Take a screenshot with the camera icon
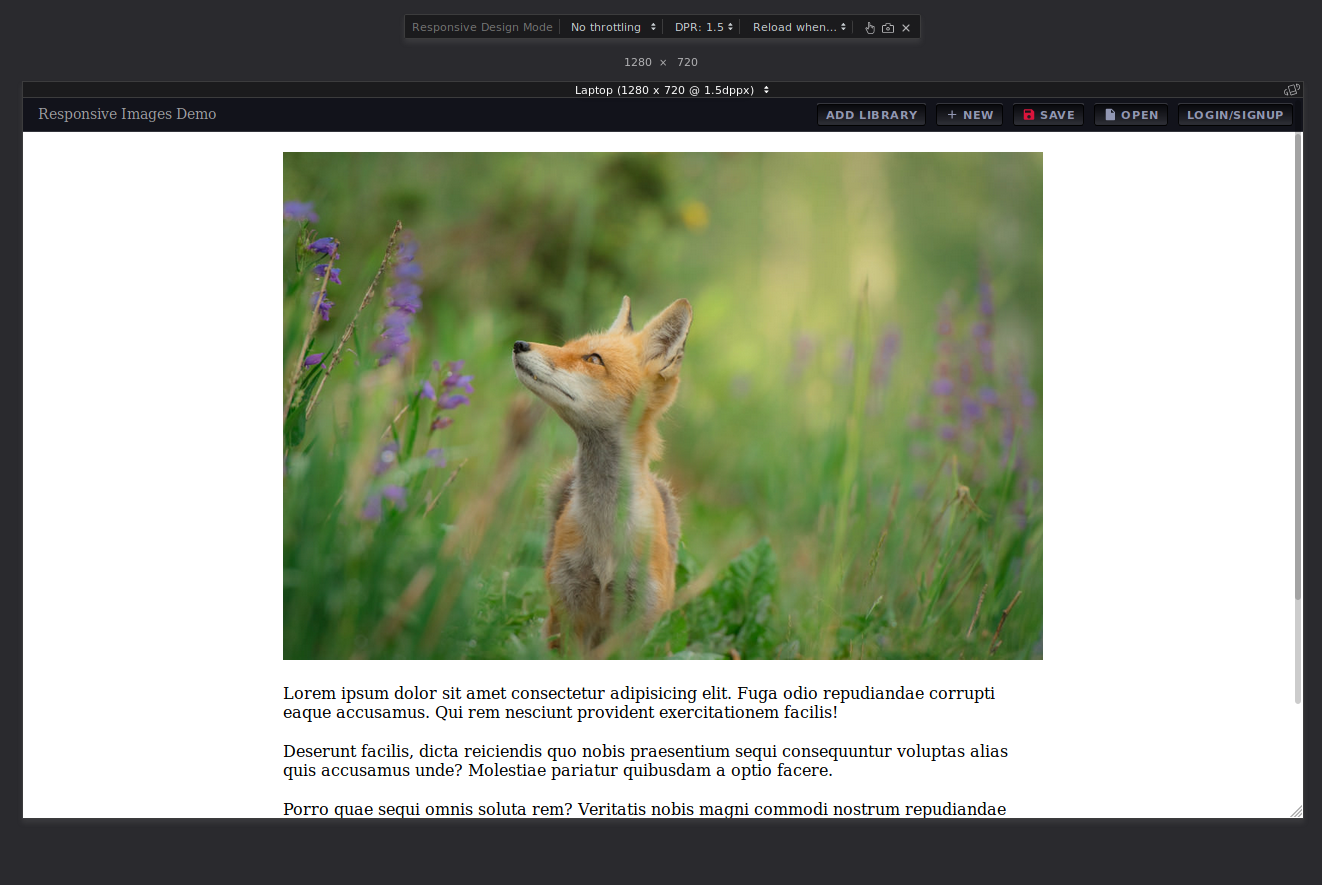Screen dimensions: 1322x885 pos(888,28)
